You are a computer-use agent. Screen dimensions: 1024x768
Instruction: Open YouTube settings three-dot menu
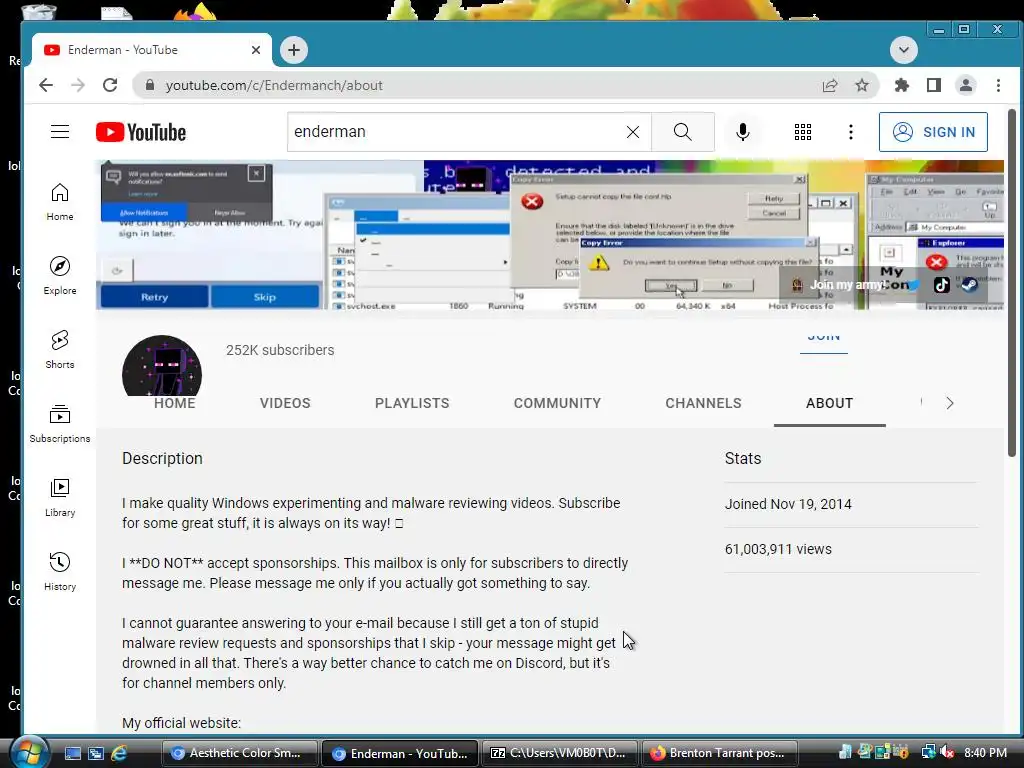click(850, 132)
